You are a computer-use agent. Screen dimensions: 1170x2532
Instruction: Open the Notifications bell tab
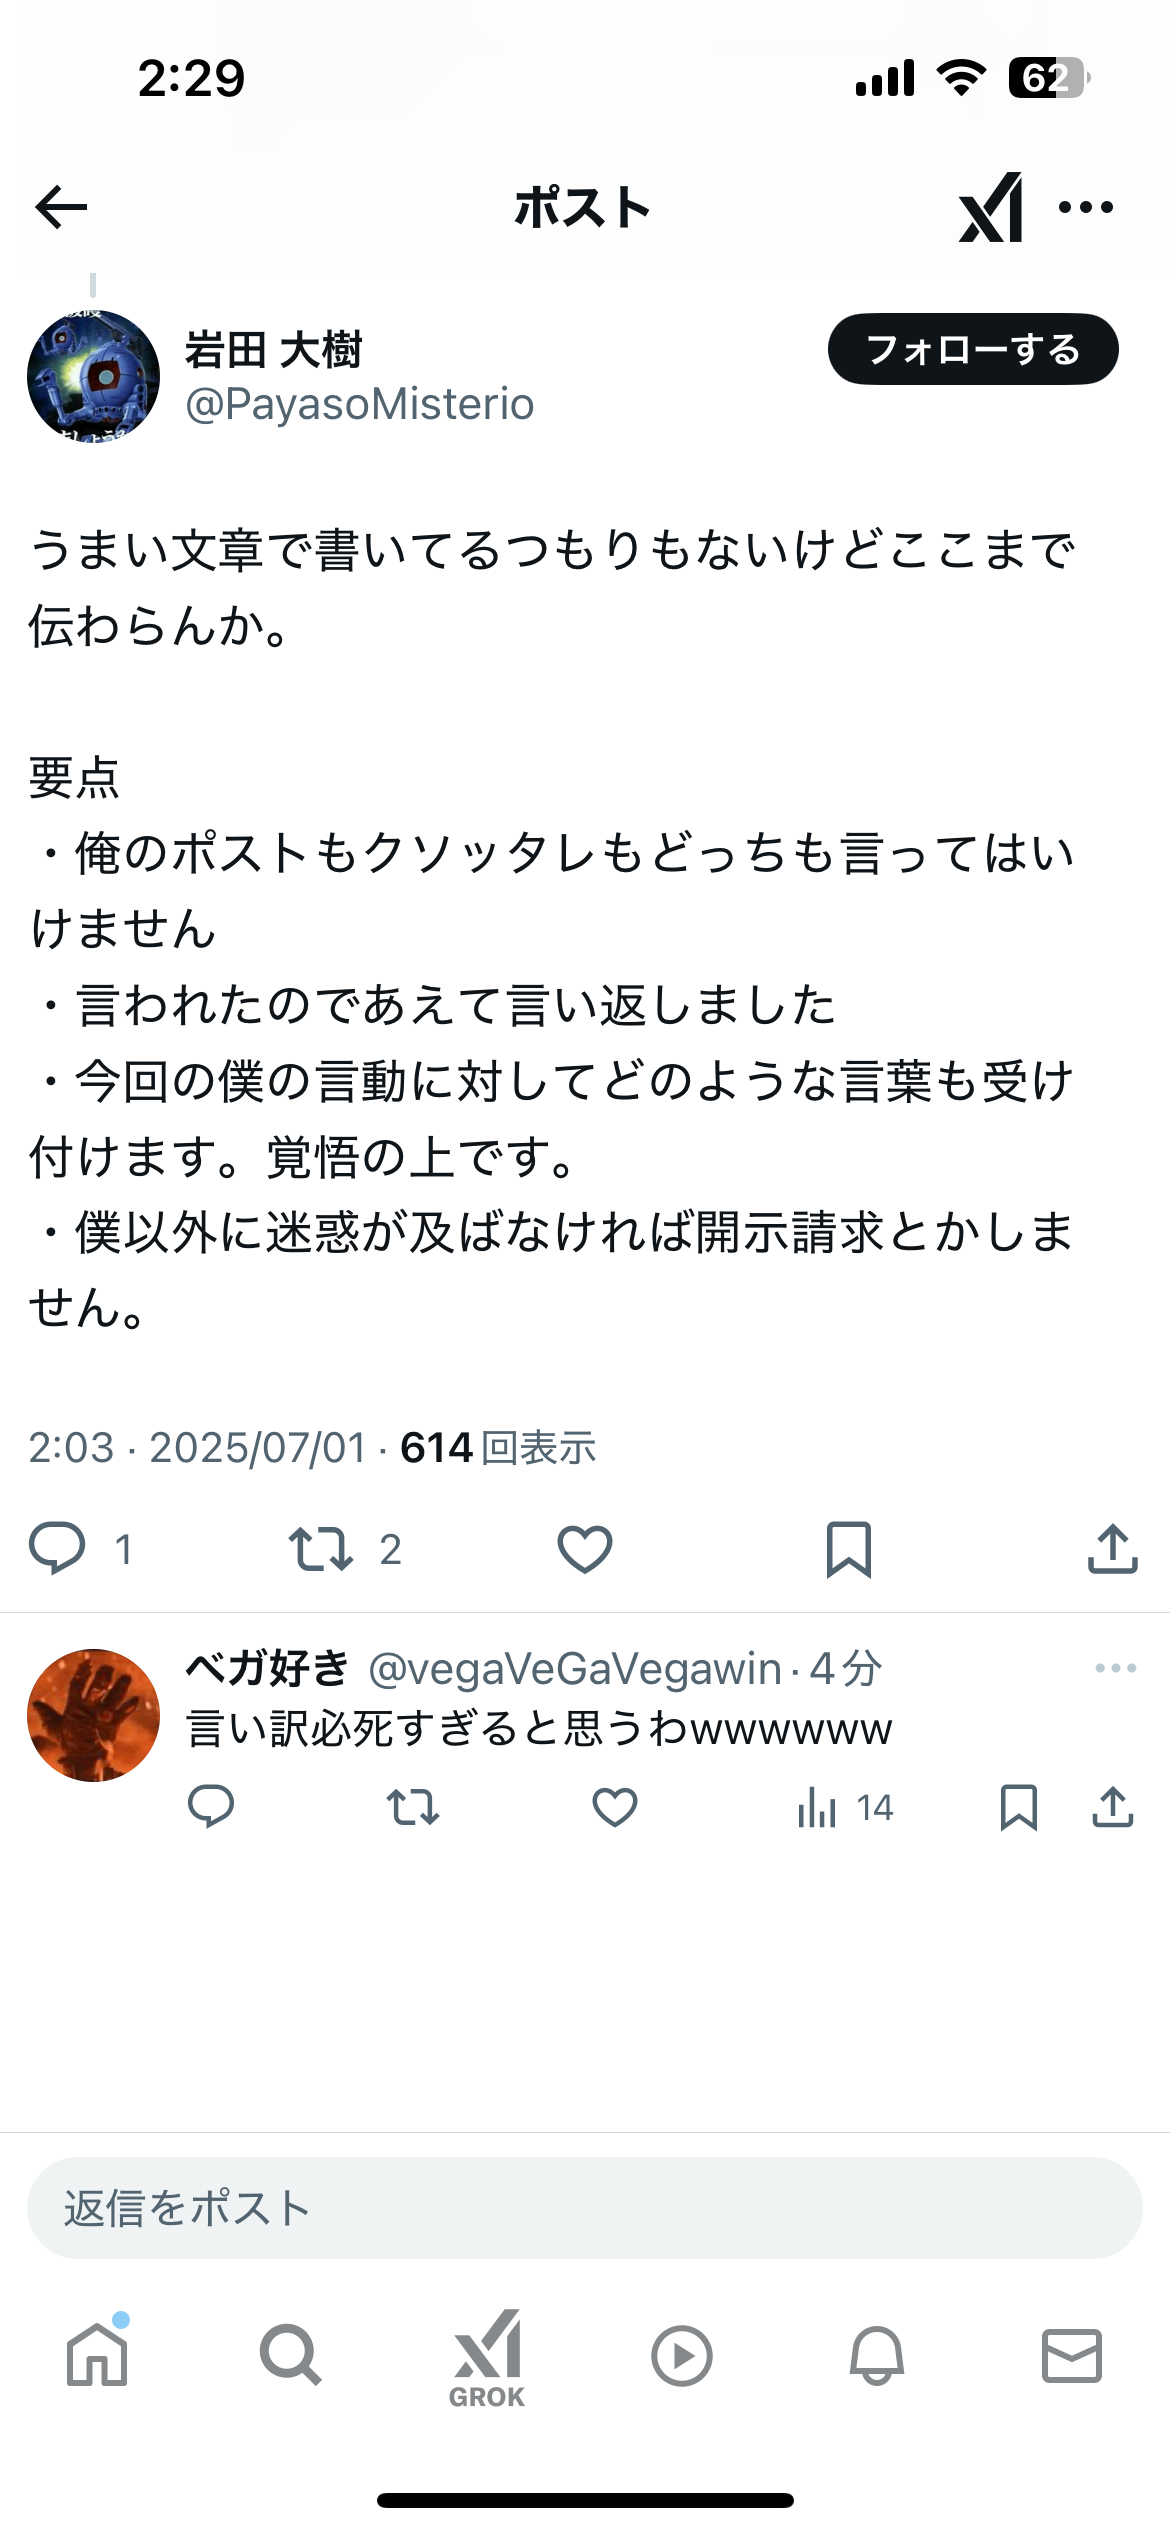pos(877,2355)
